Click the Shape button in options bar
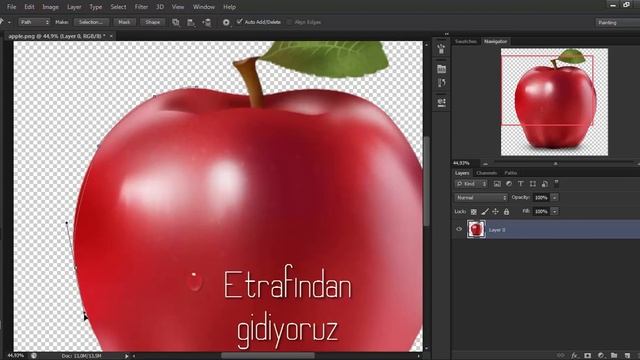640x360 pixels. pyautogui.click(x=153, y=22)
